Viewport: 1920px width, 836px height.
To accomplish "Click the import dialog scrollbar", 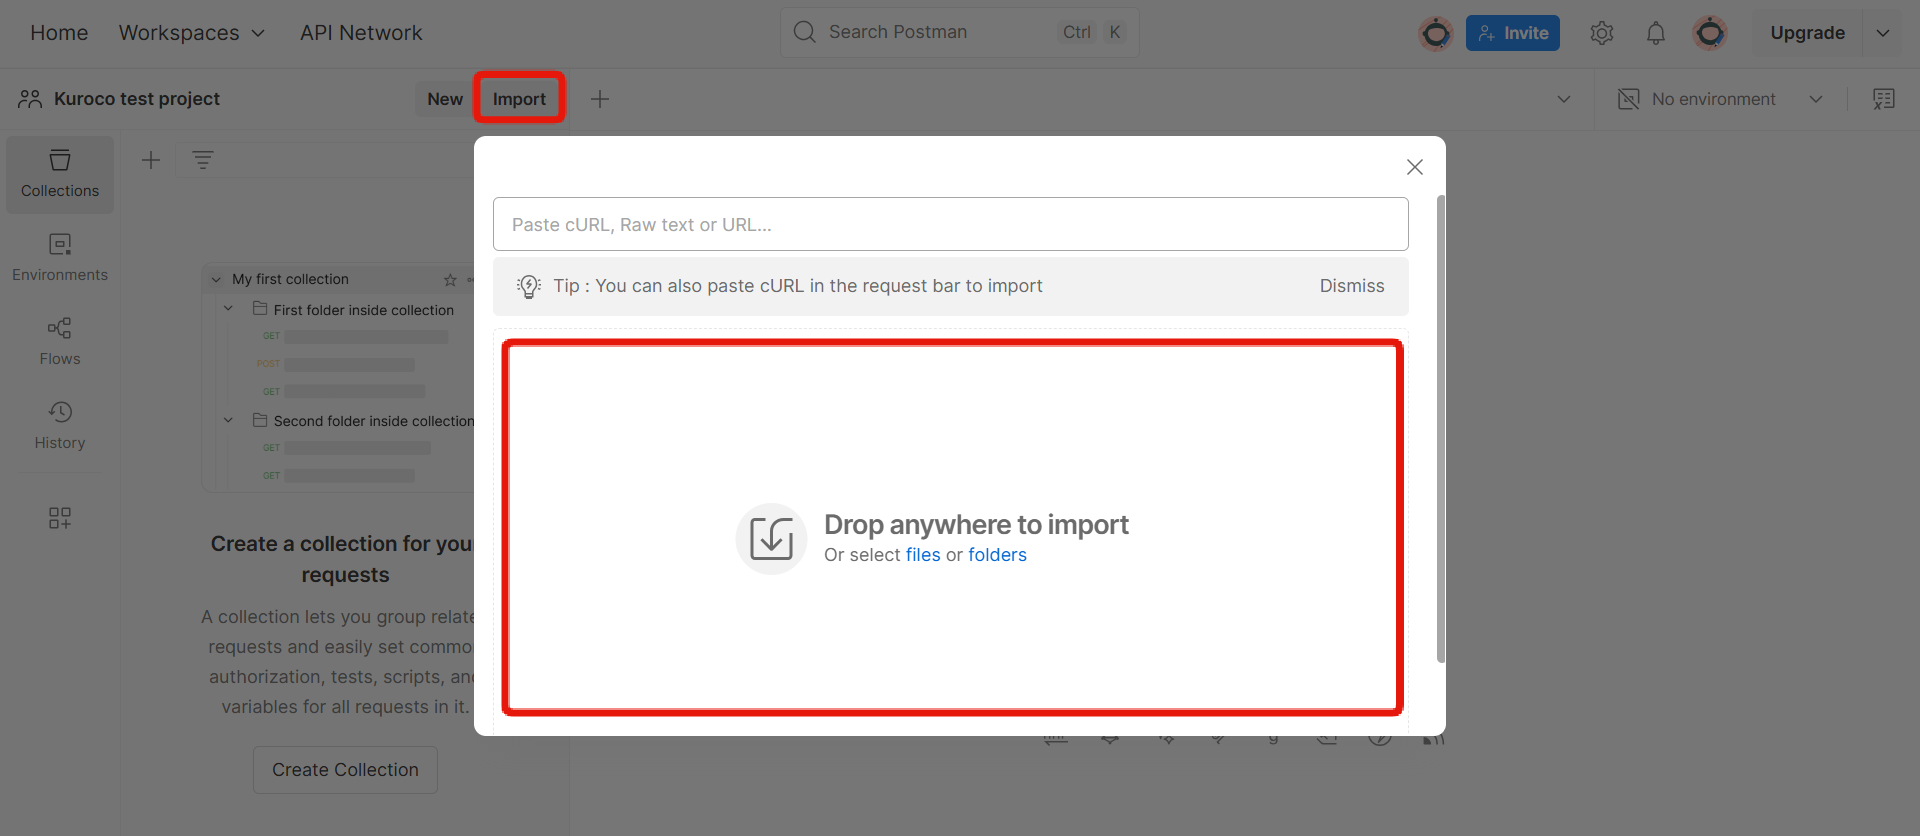I will tap(1441, 429).
